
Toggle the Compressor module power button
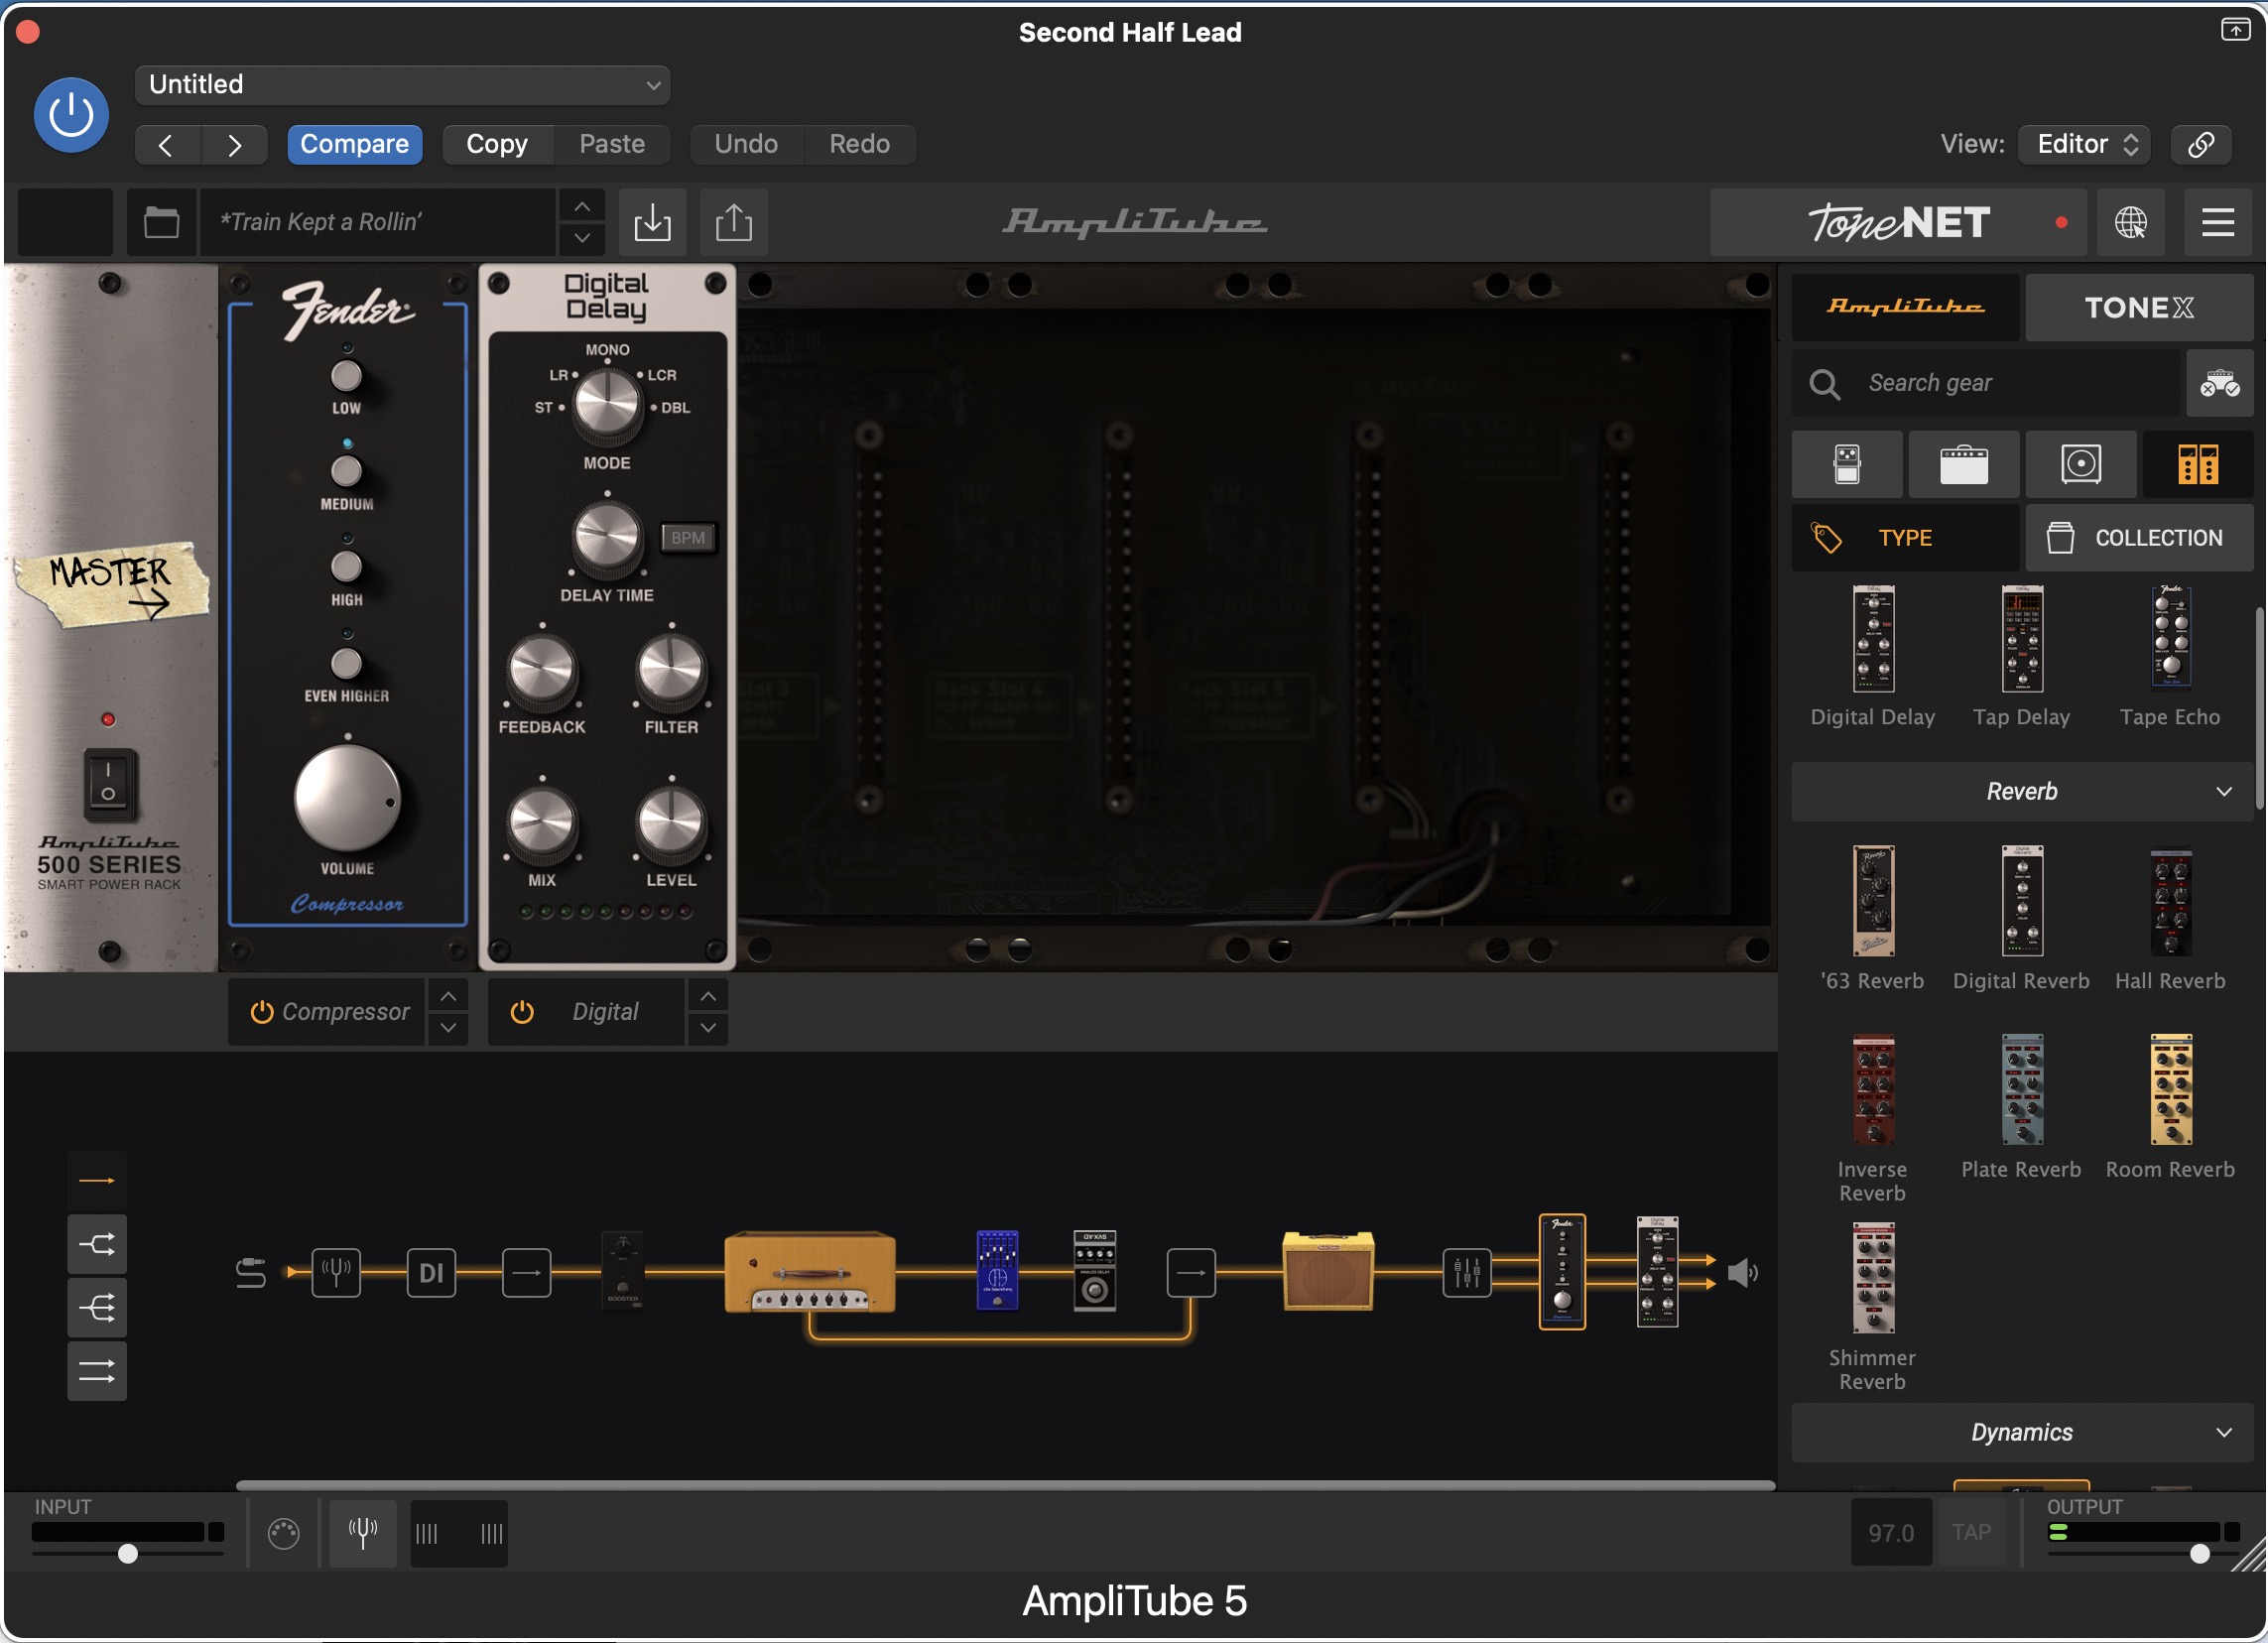pos(262,1012)
